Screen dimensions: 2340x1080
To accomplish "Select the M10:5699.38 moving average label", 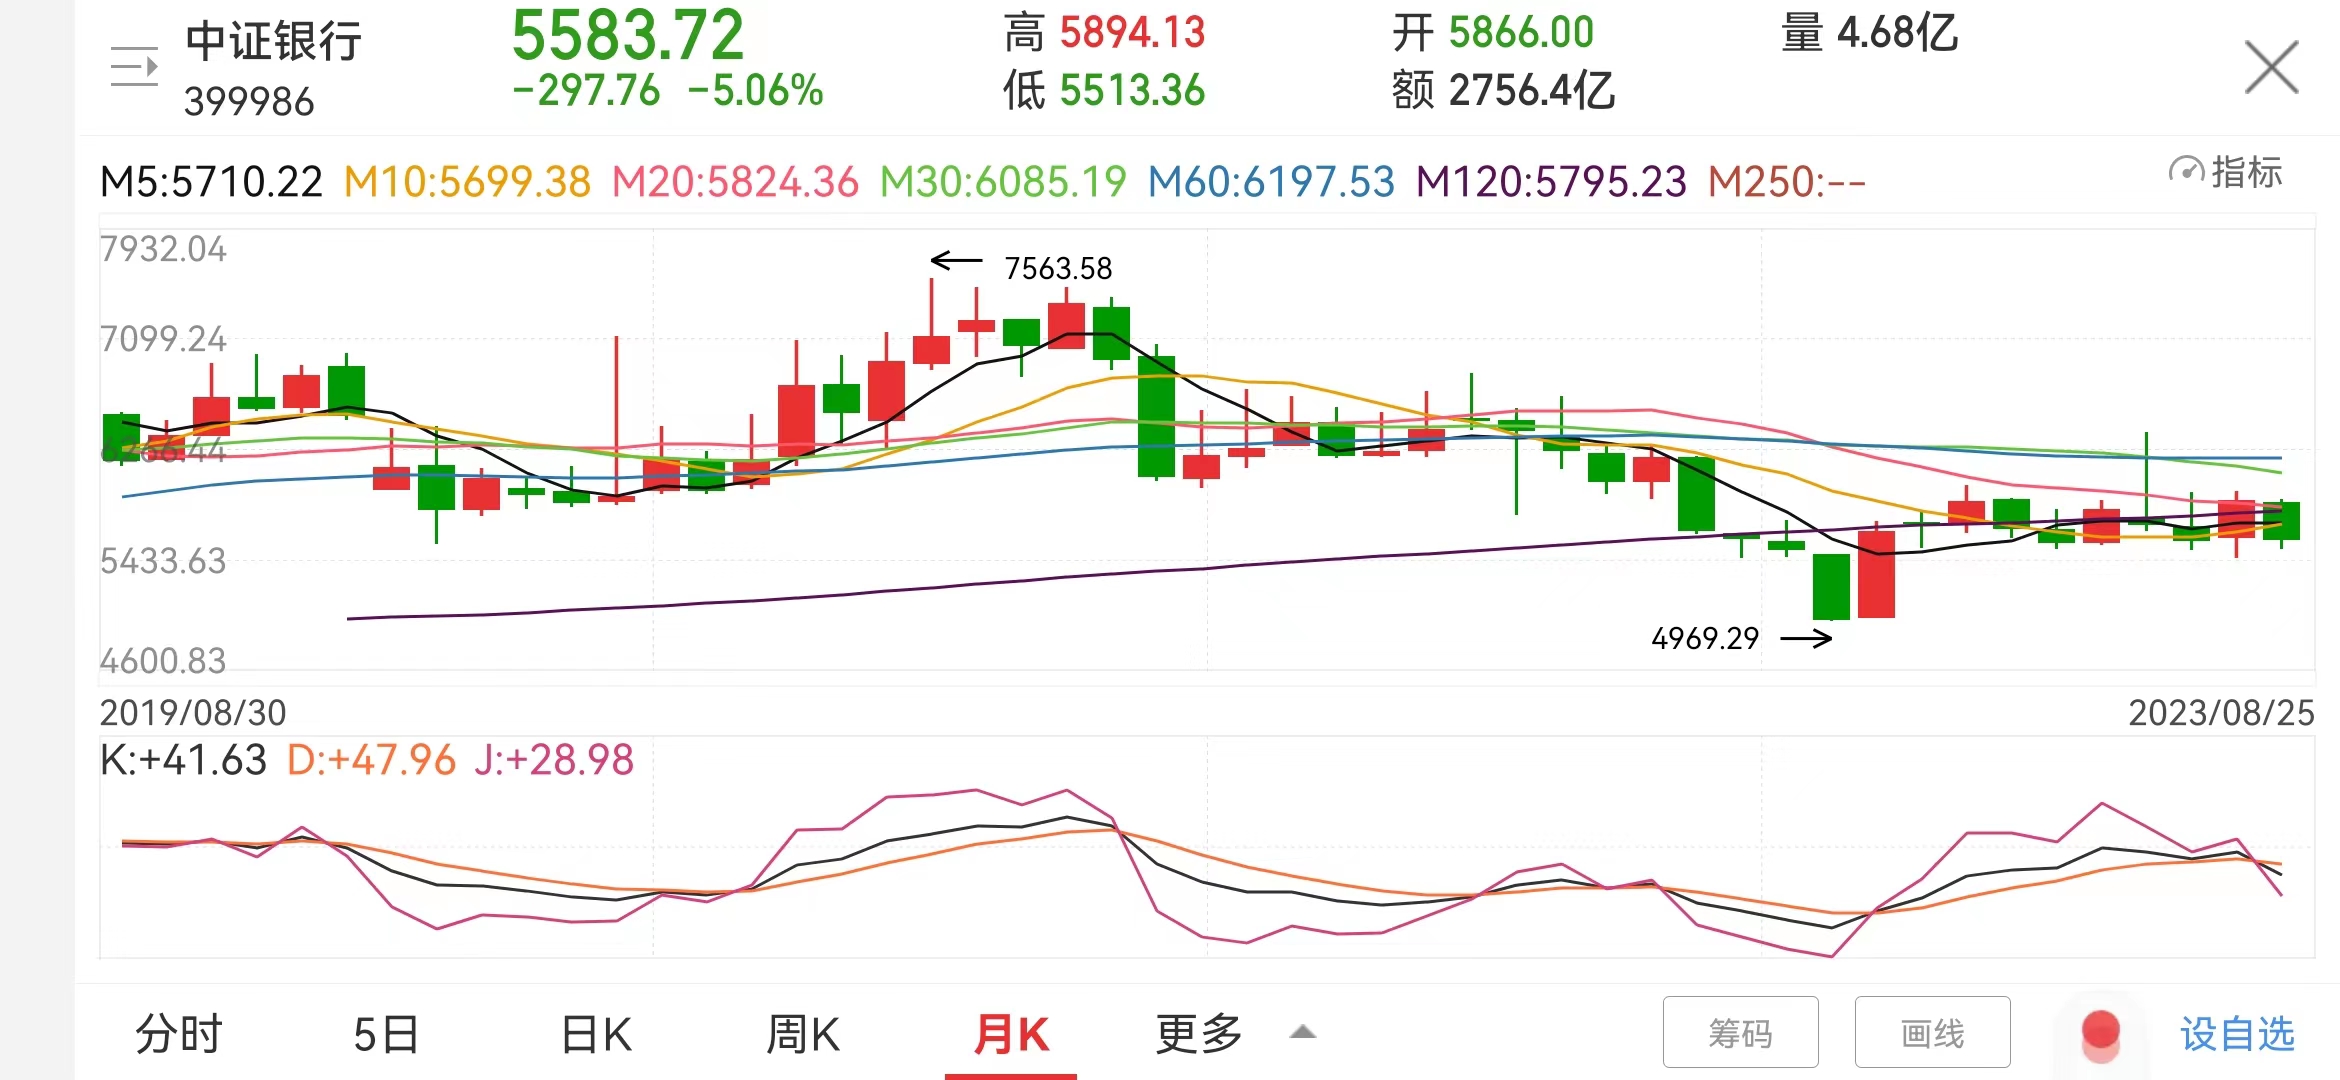I will (467, 182).
